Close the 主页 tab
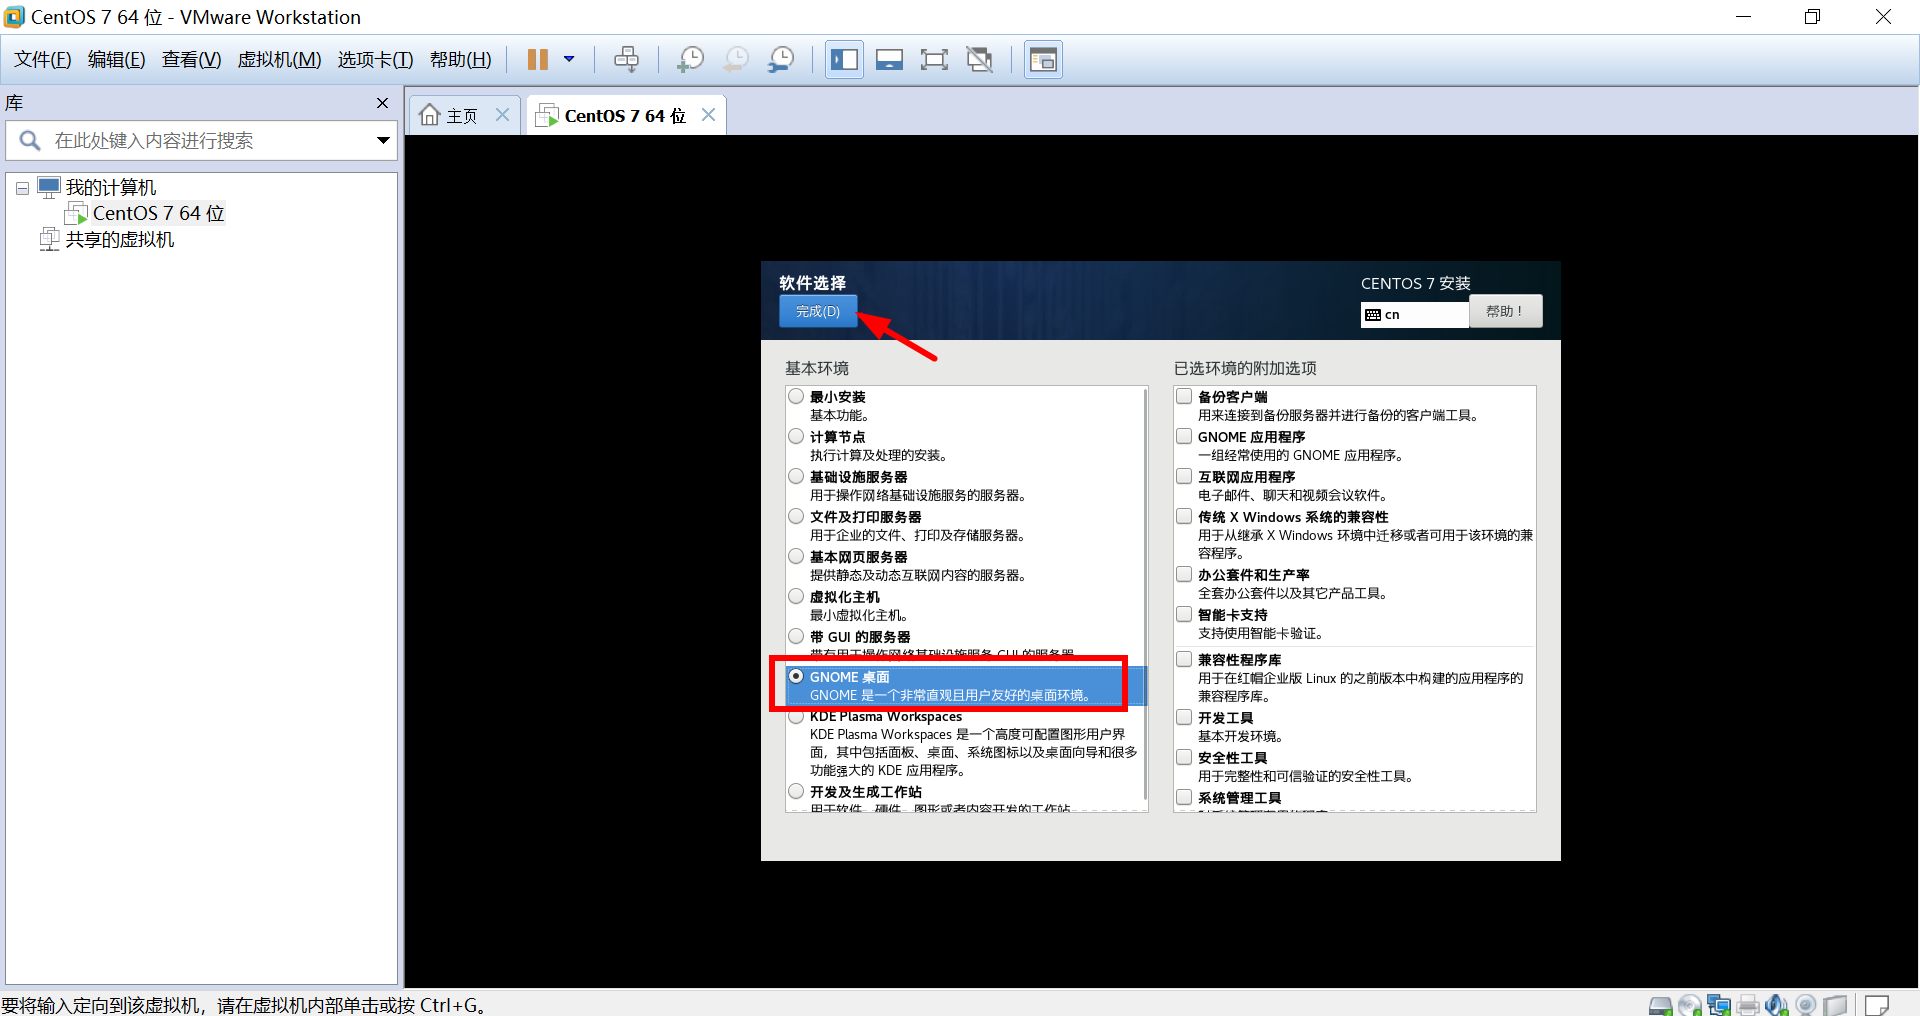Viewport: 1920px width, 1016px height. (503, 115)
